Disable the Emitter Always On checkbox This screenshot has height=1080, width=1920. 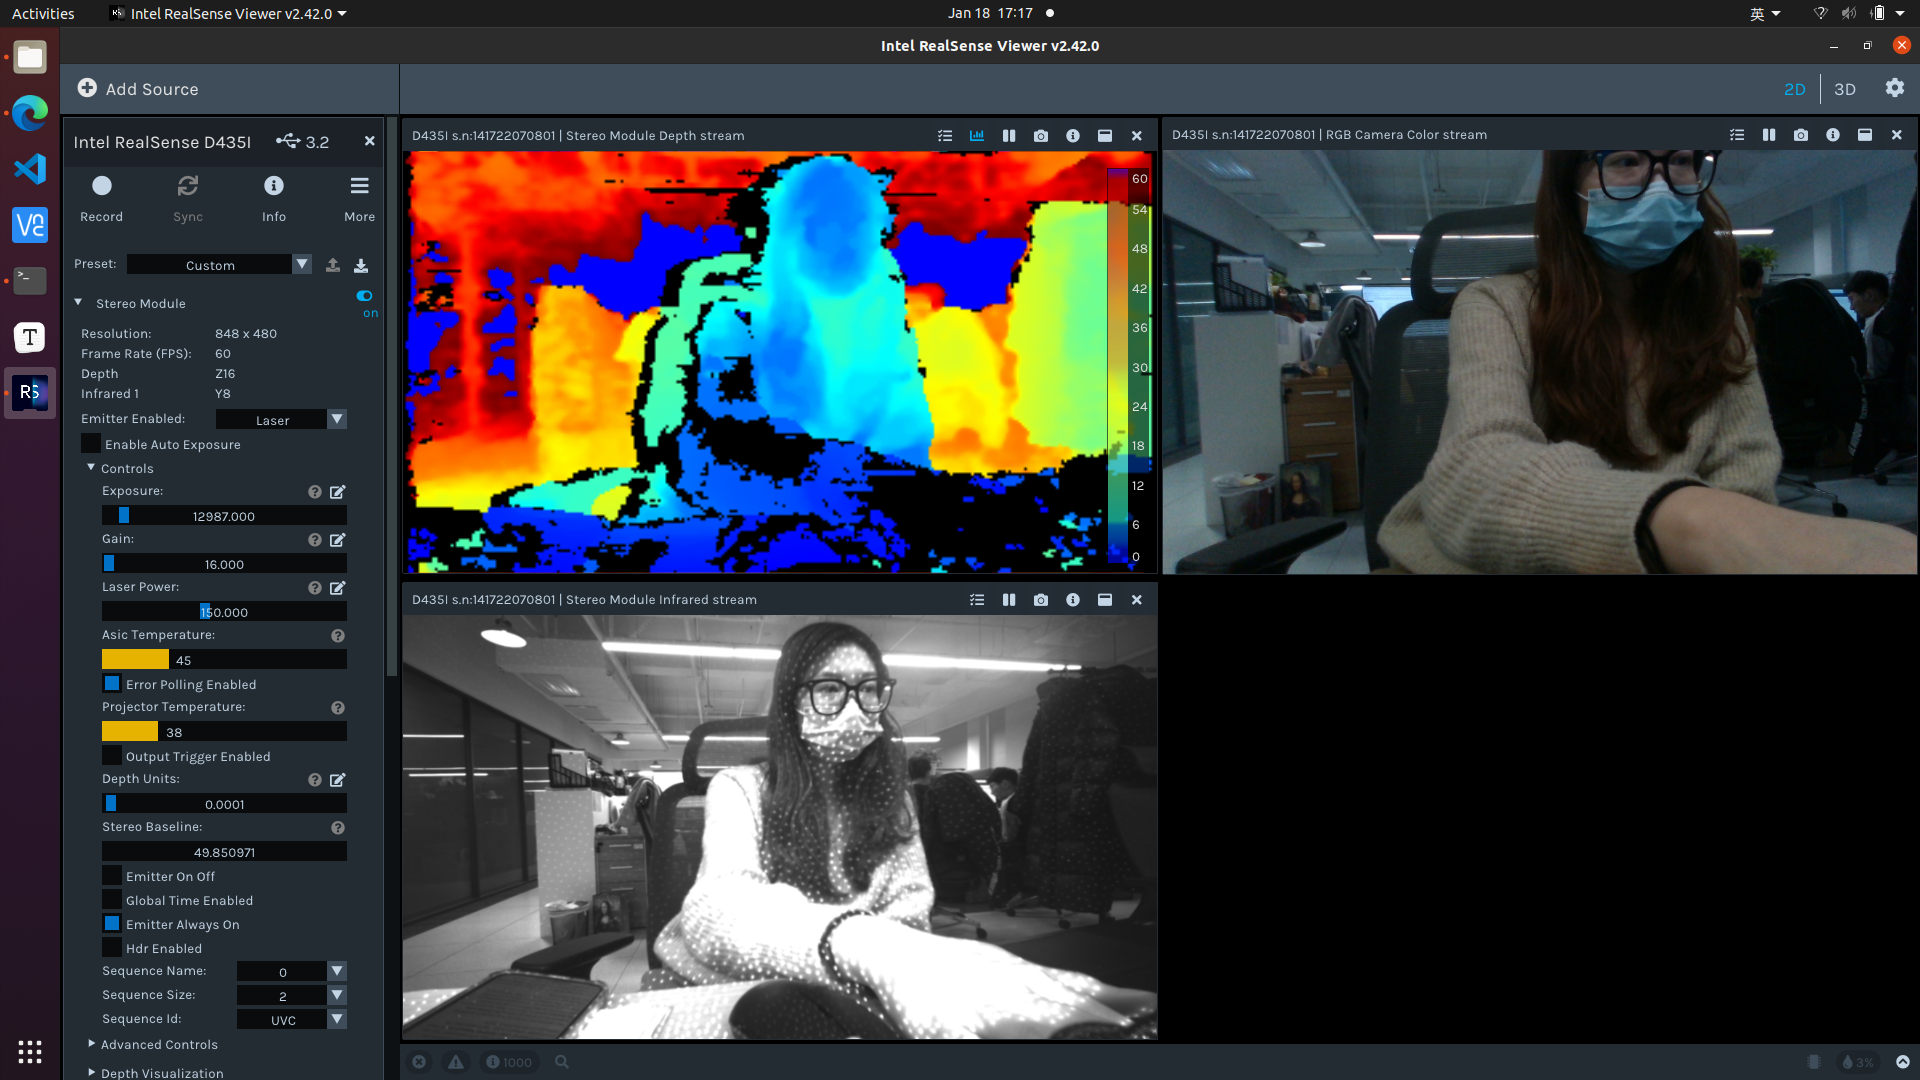coord(112,923)
